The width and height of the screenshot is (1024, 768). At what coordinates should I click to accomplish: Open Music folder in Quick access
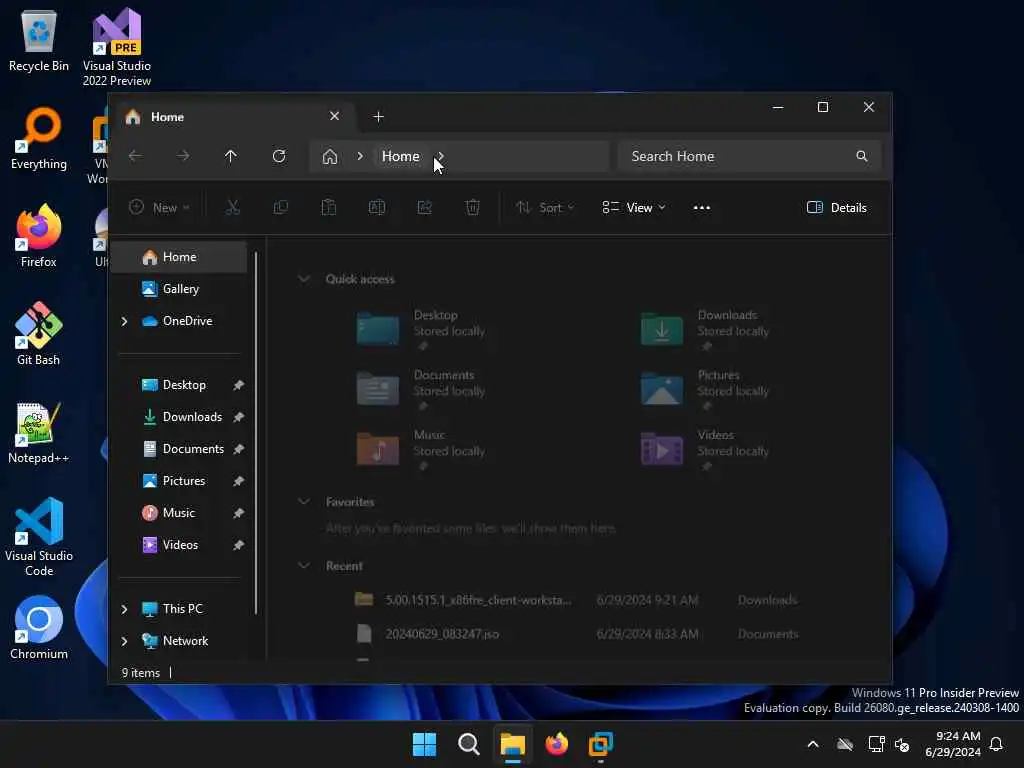(x=422, y=449)
